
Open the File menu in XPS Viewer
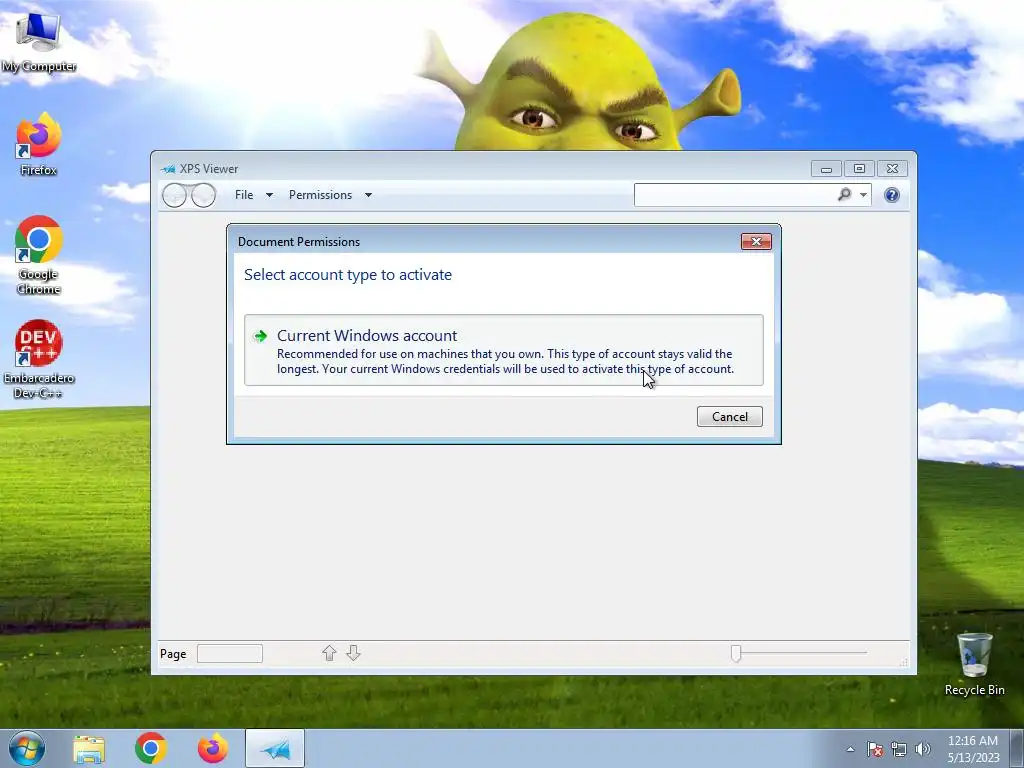(x=244, y=195)
